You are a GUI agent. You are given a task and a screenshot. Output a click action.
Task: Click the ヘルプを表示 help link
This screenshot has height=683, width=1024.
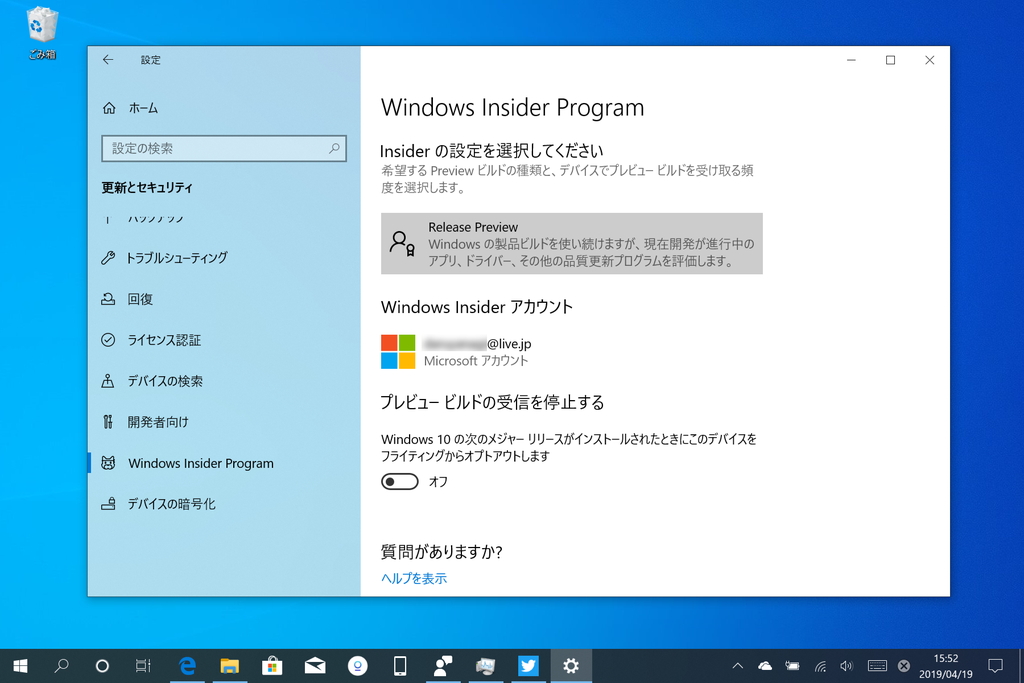coord(412,578)
